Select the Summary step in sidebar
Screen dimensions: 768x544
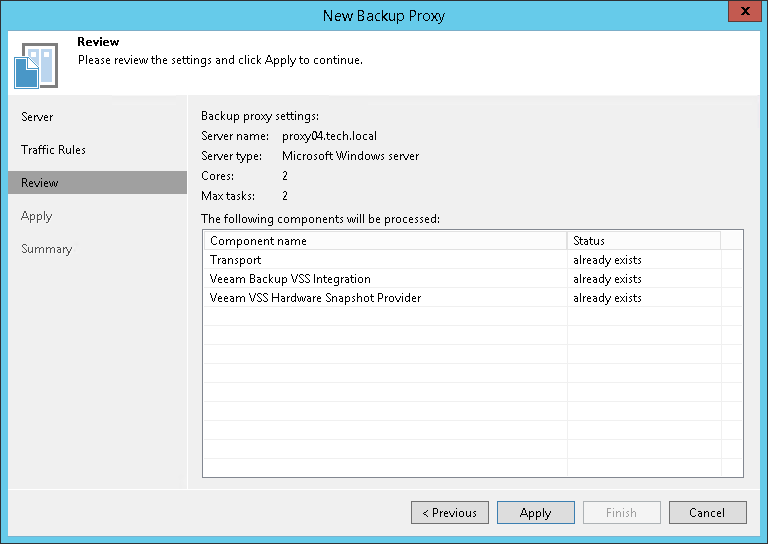[x=46, y=249]
